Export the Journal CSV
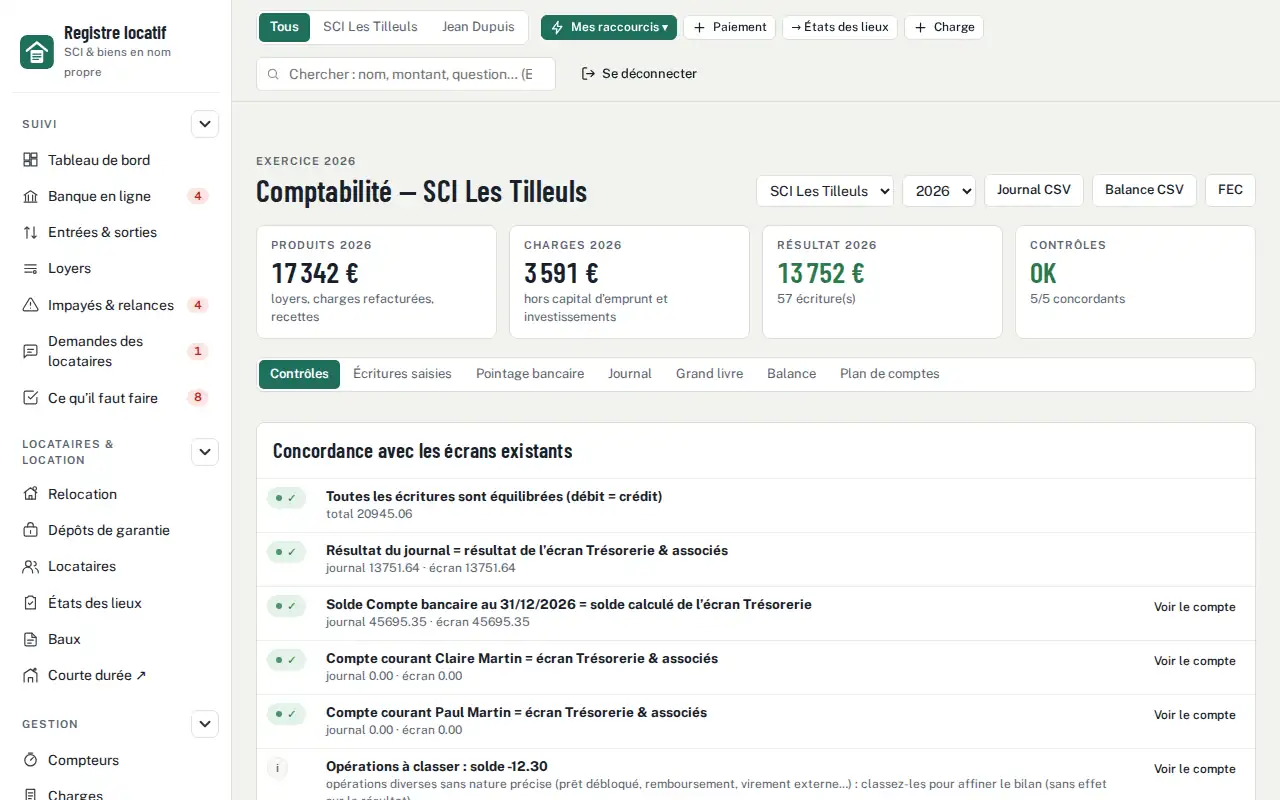Viewport: 1280px width, 800px height. pos(1034,190)
